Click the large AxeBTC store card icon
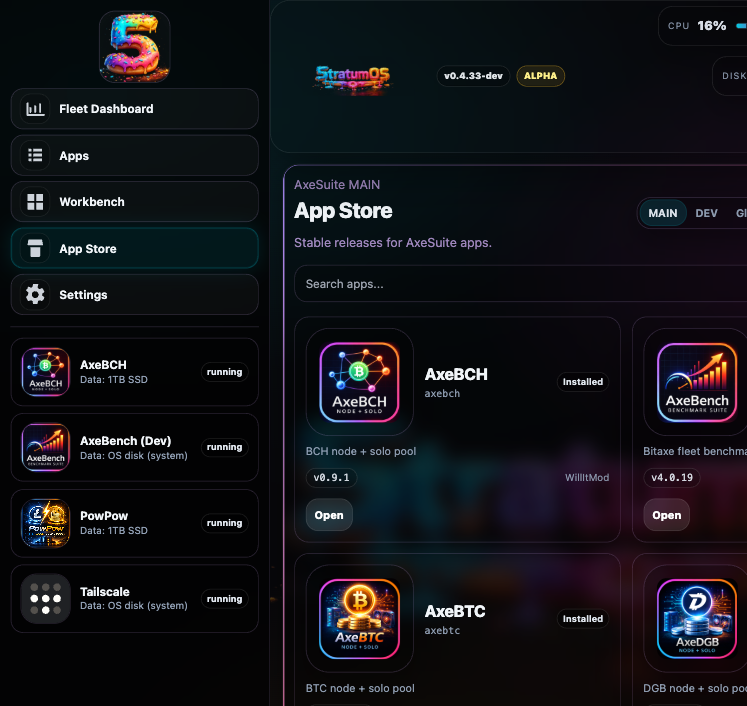The image size is (747, 706). 360,619
